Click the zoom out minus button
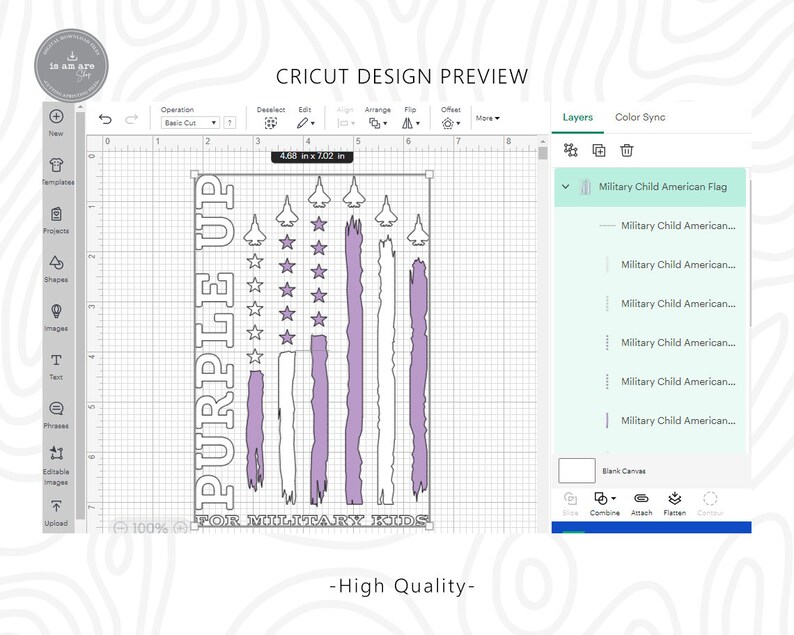794x635 pixels. tap(121, 528)
